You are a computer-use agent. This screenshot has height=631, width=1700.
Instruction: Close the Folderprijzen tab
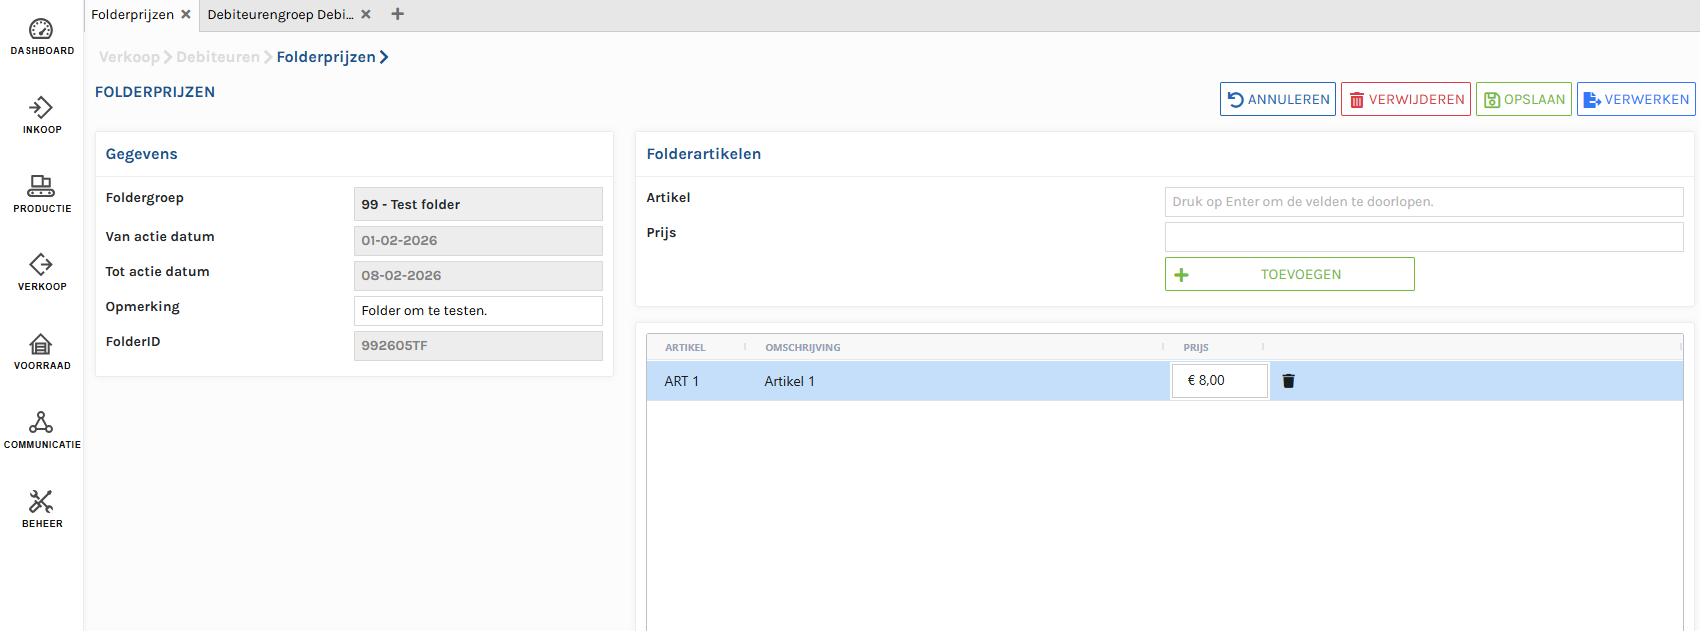tap(186, 14)
